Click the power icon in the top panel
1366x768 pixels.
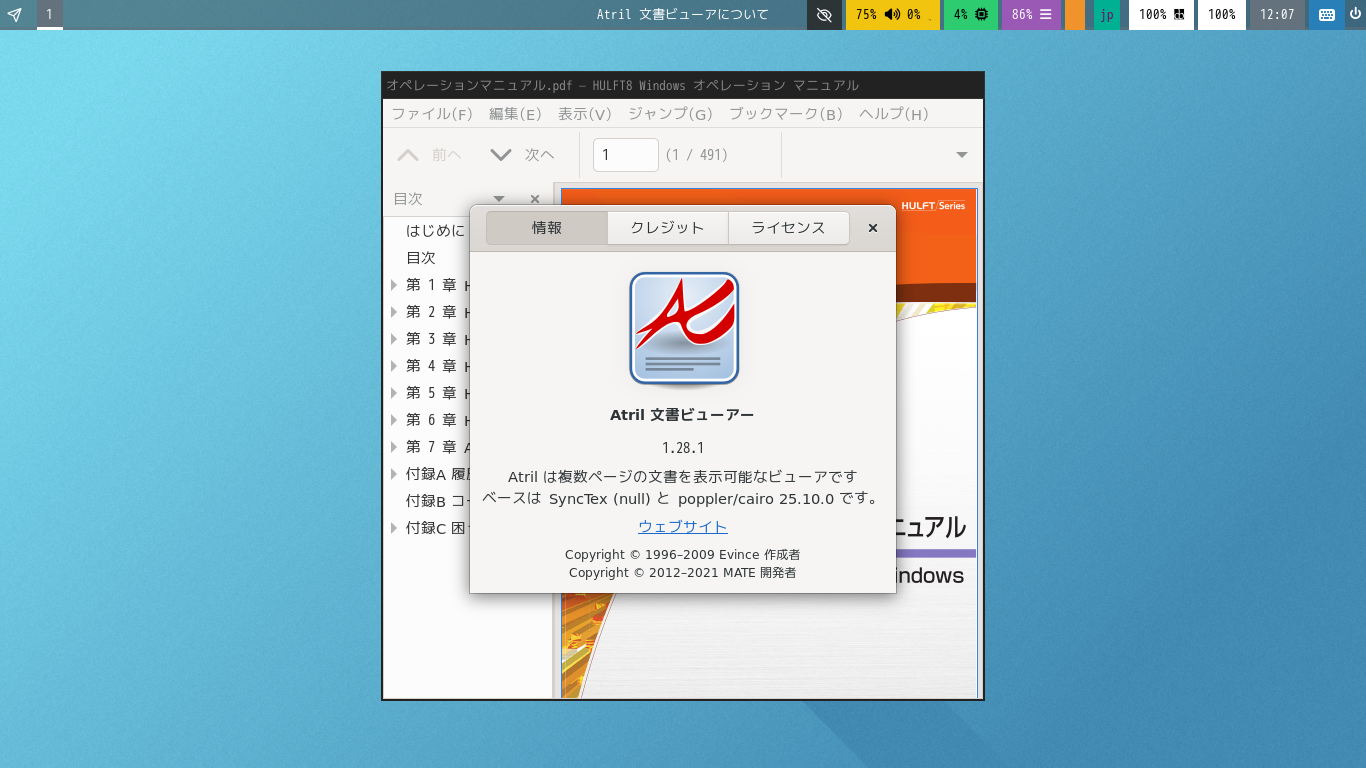coord(1355,14)
